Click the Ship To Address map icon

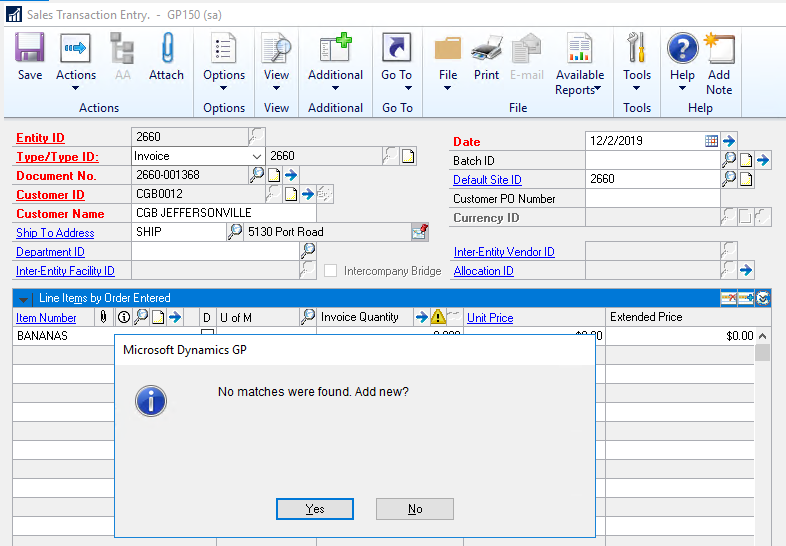(419, 232)
